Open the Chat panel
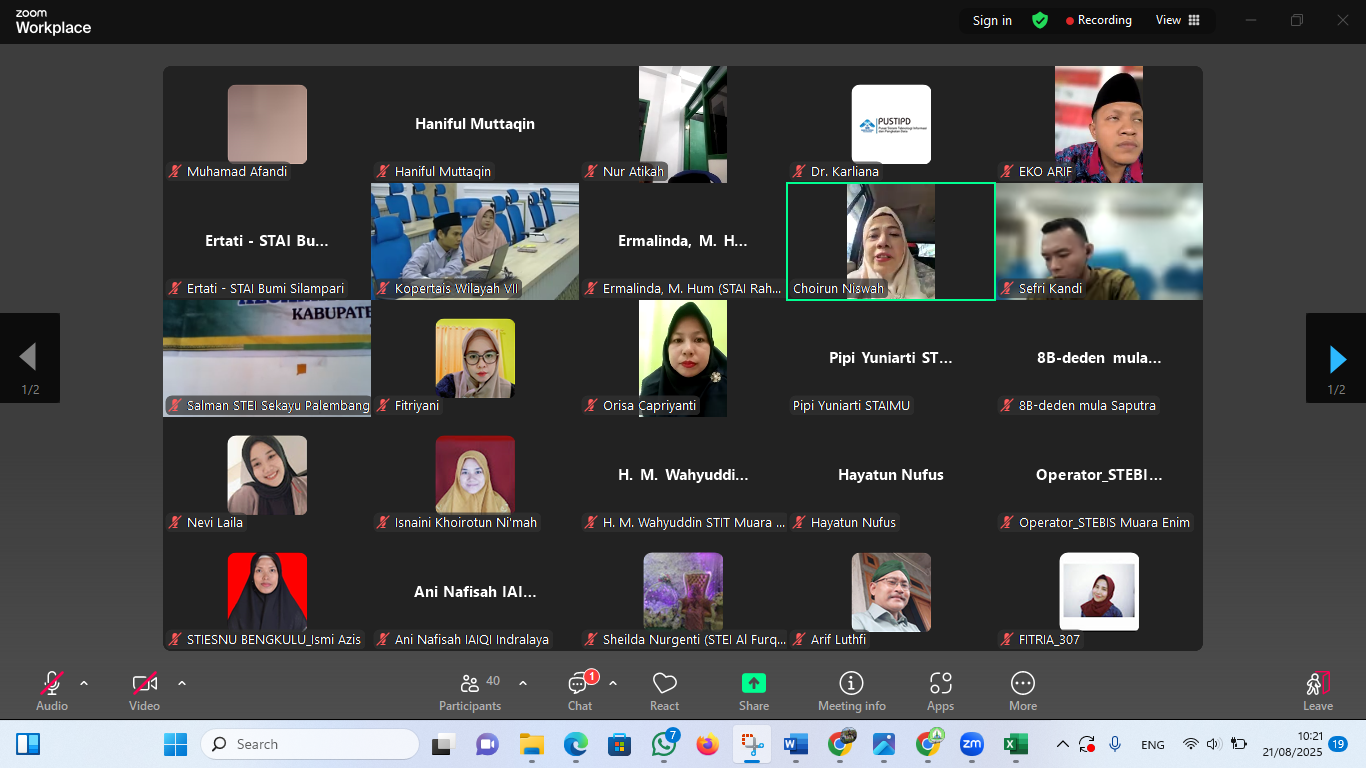 pyautogui.click(x=580, y=690)
